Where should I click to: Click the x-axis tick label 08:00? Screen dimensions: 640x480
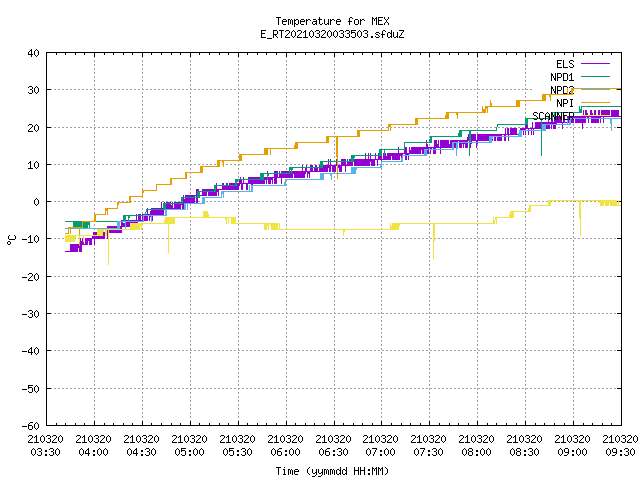click(x=476, y=452)
